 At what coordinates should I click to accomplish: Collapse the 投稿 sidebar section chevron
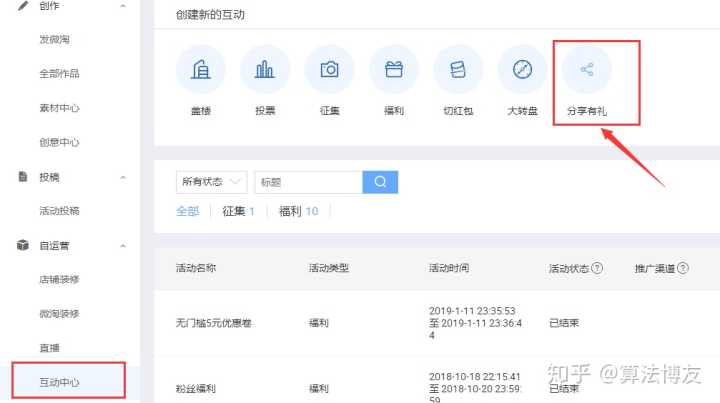[x=123, y=178]
